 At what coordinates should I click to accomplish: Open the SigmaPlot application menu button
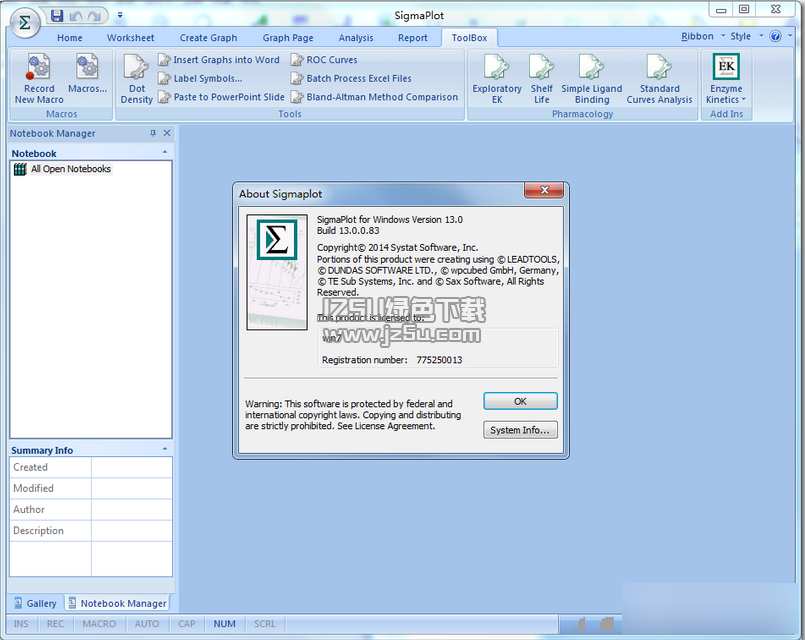(24, 23)
